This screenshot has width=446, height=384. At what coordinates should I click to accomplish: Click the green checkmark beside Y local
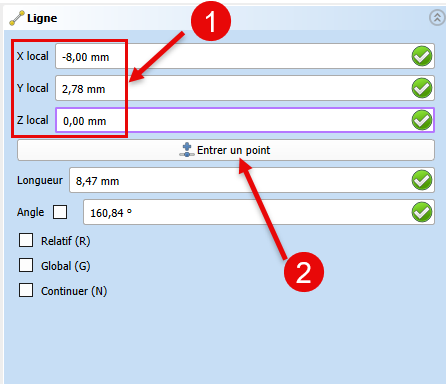pyautogui.click(x=422, y=88)
